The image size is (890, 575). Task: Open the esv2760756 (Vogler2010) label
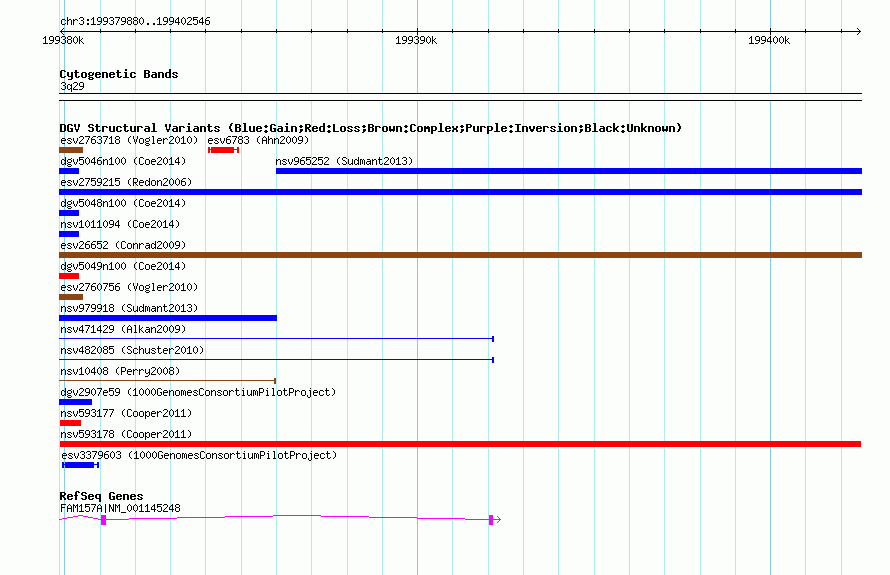coord(129,287)
